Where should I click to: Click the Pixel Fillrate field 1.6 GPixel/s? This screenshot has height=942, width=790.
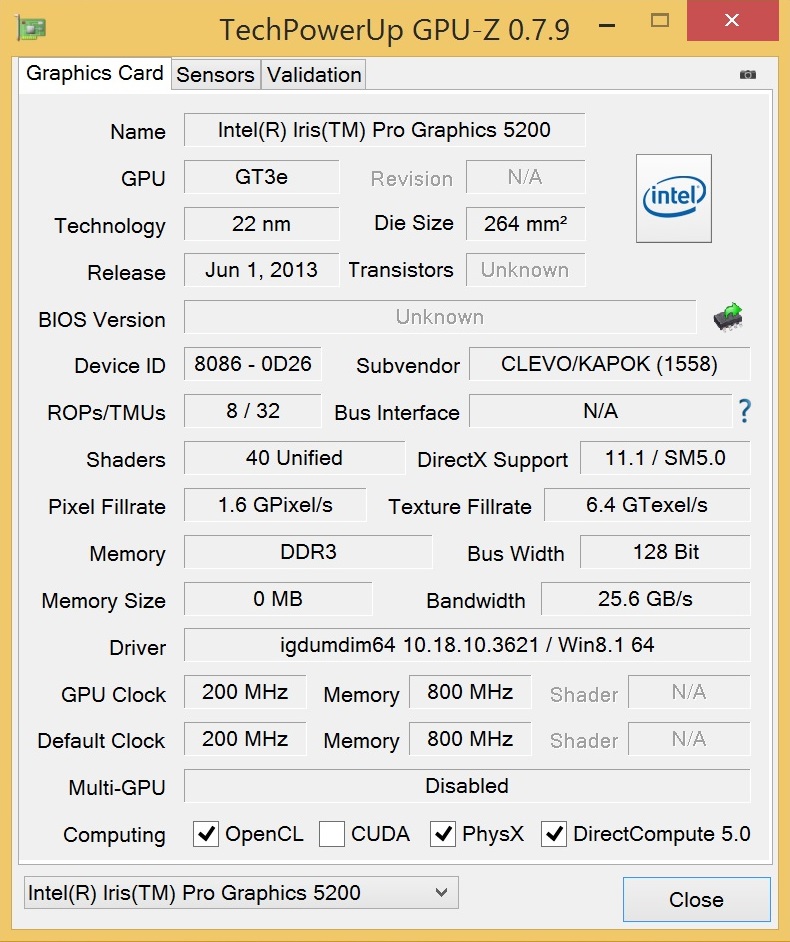[x=275, y=505]
